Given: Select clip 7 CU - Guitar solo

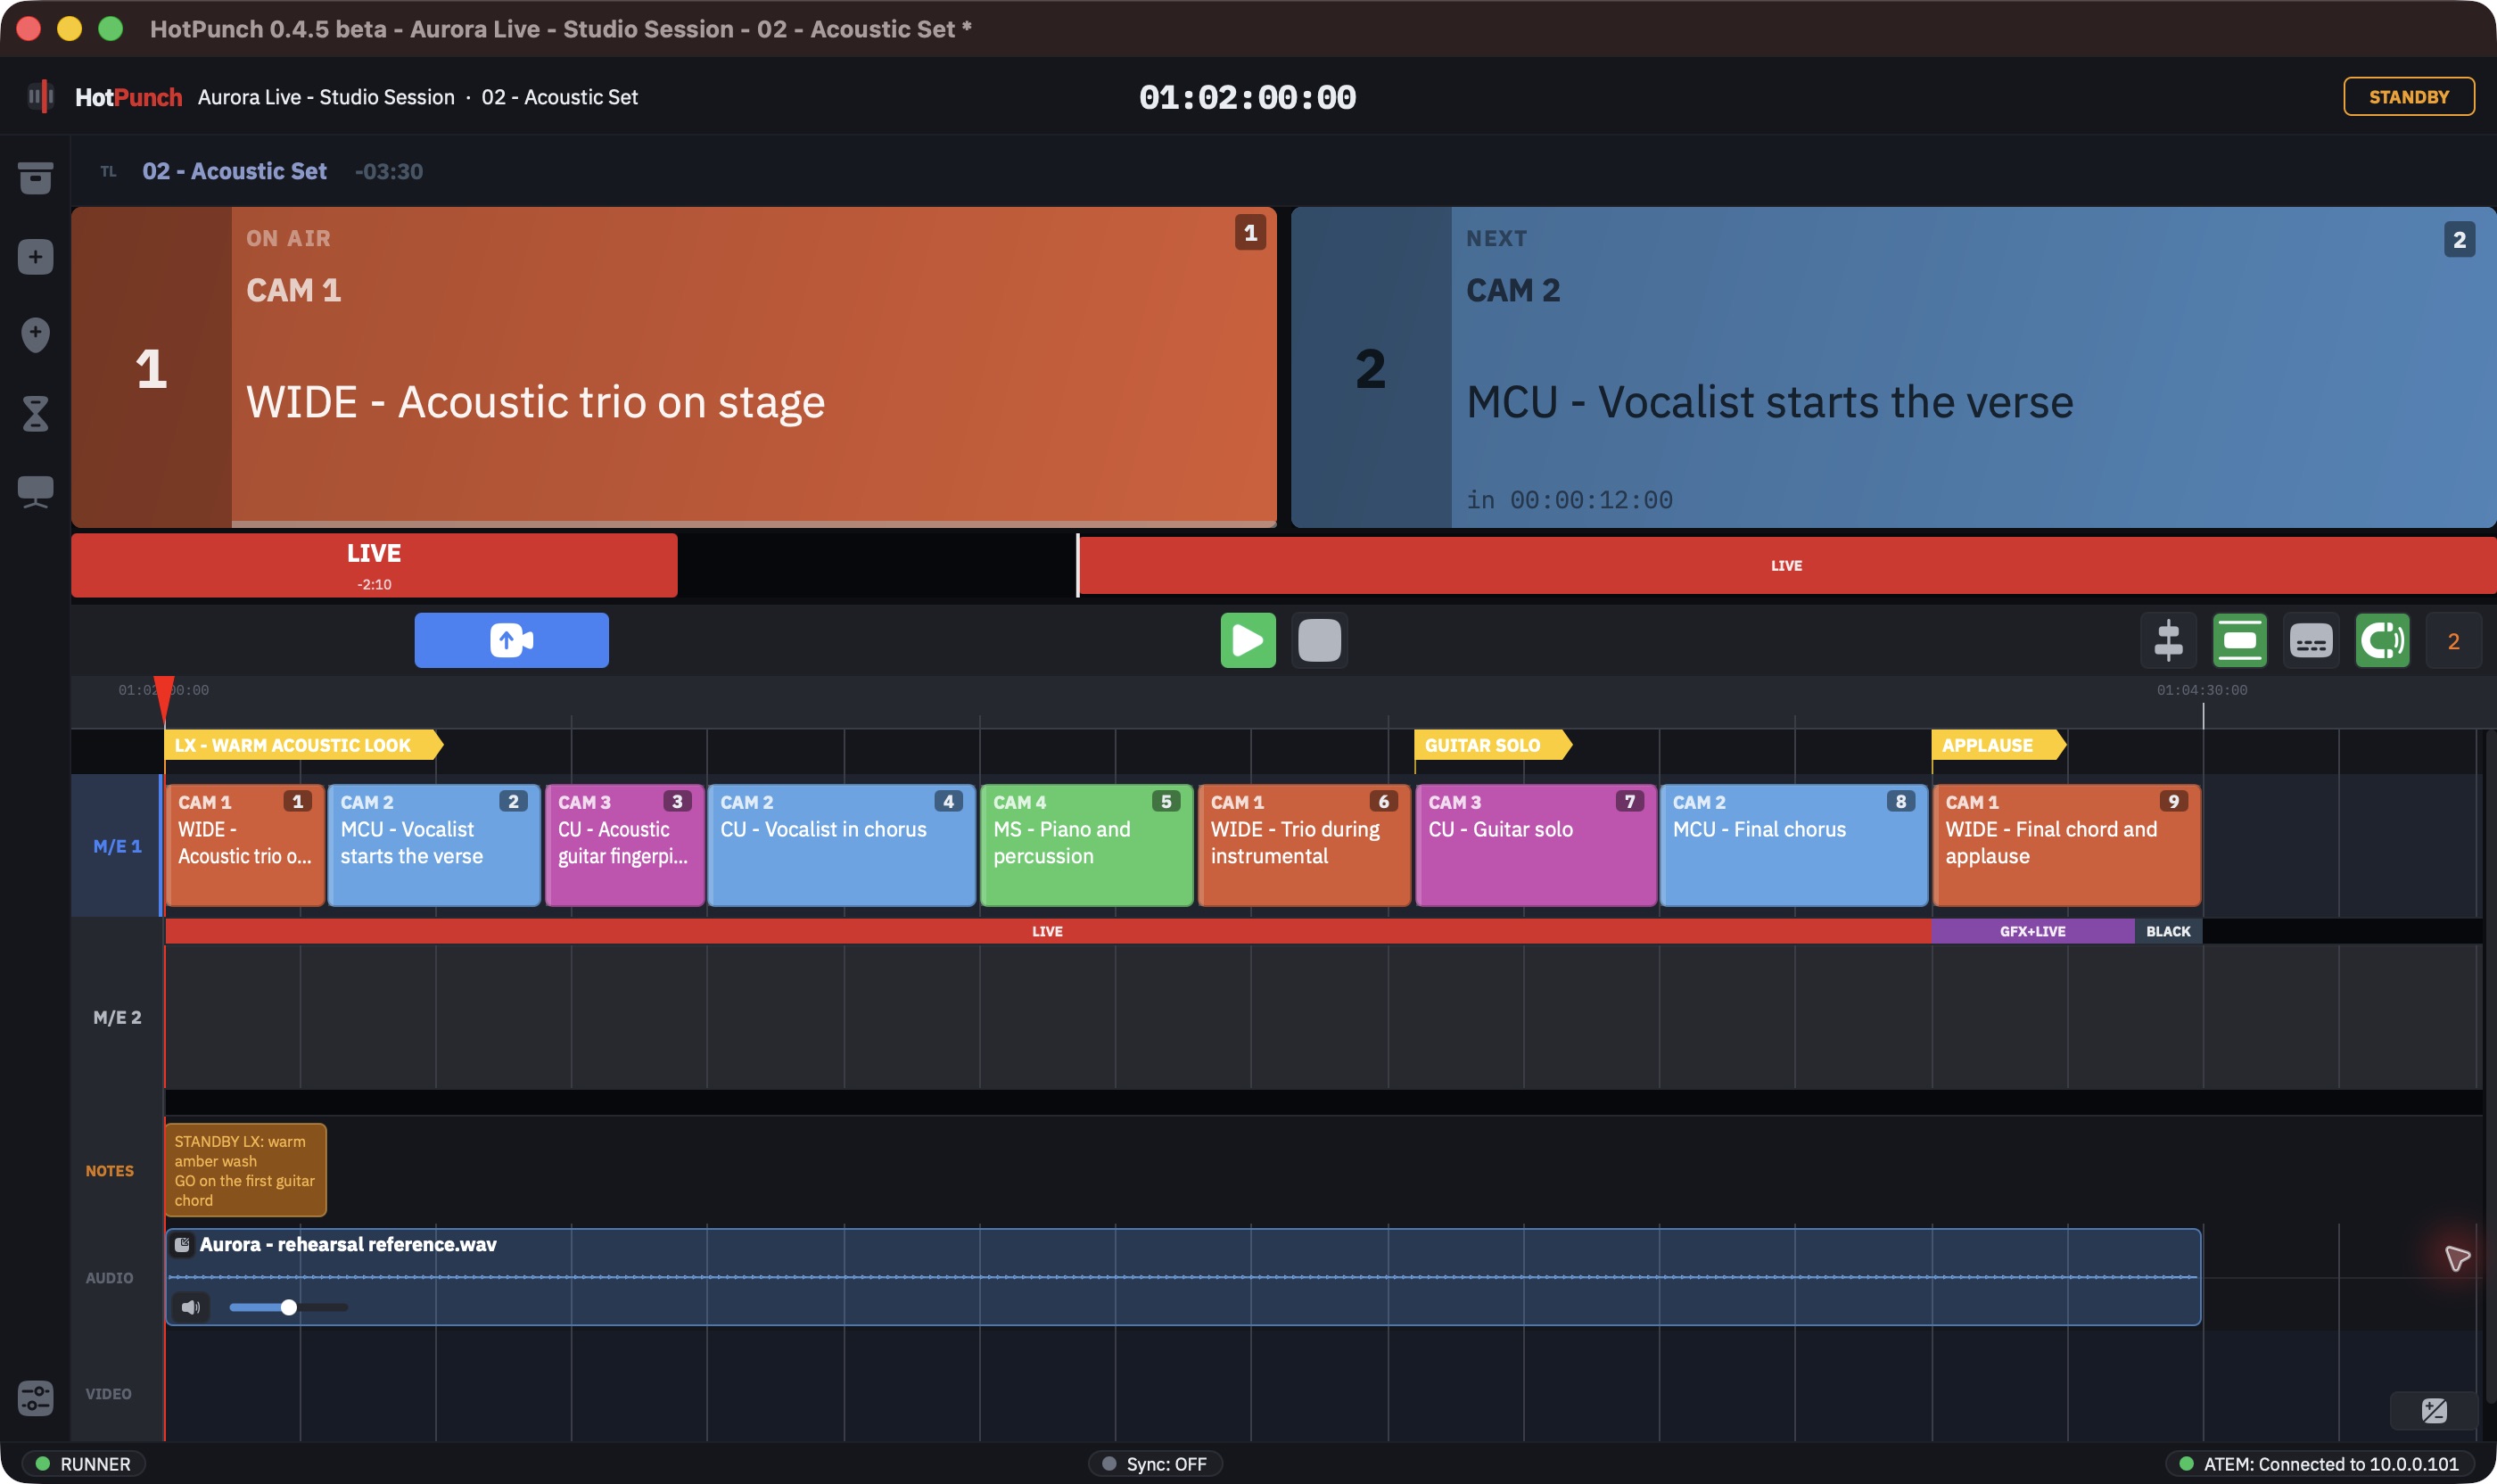Looking at the screenshot, I should (x=1536, y=845).
